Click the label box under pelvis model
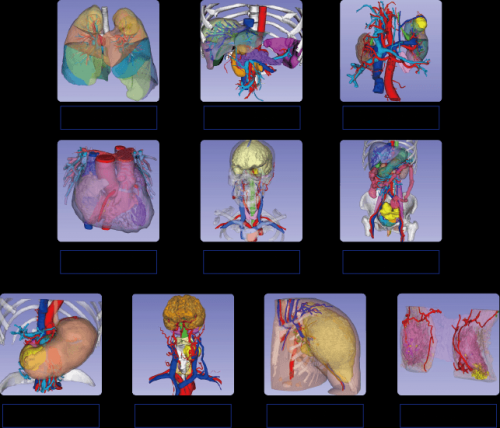Viewport: 500px width, 428px height. [x=391, y=262]
